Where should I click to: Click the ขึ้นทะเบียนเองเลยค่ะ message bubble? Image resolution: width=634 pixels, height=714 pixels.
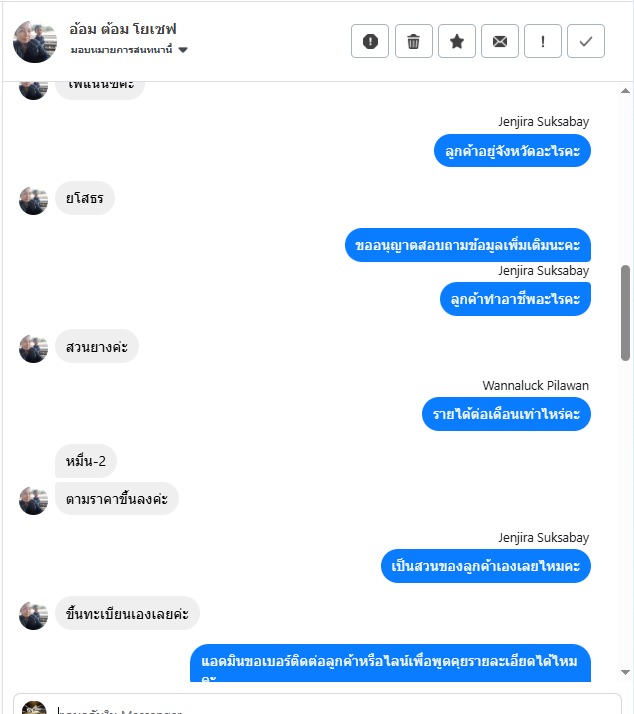(127, 613)
